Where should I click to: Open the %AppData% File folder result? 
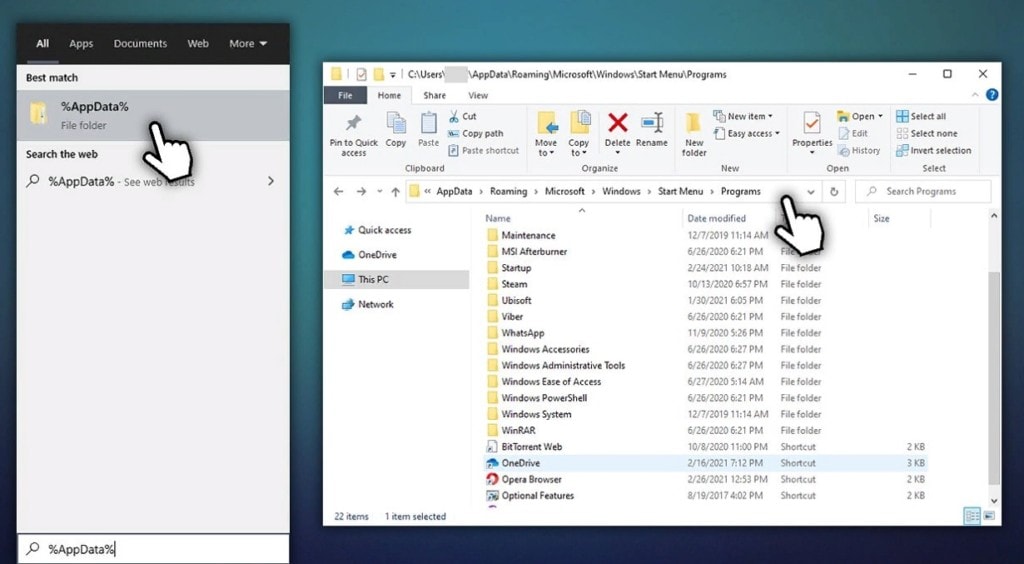(x=153, y=115)
